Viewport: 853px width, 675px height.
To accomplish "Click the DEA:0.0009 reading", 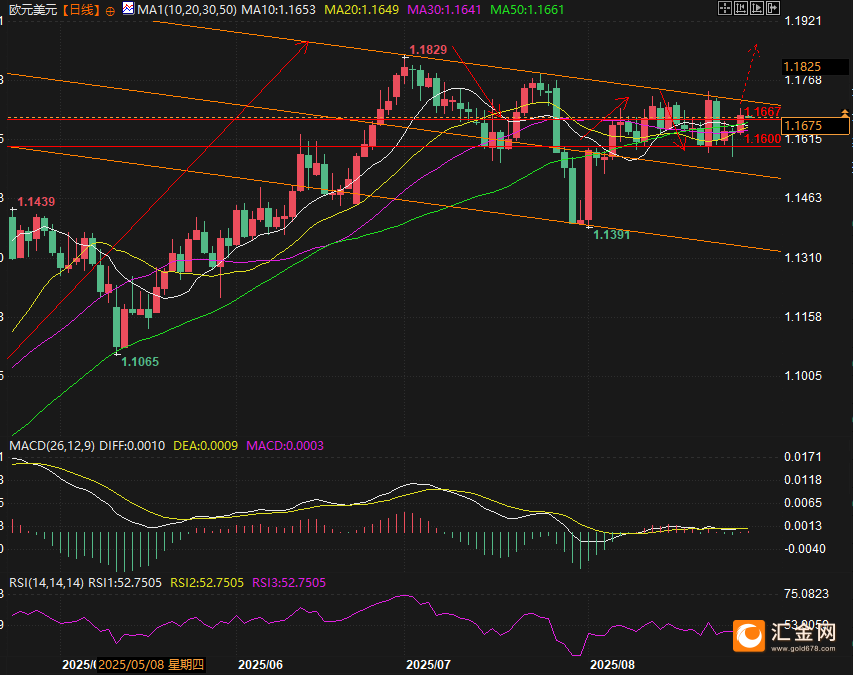I will click(206, 446).
